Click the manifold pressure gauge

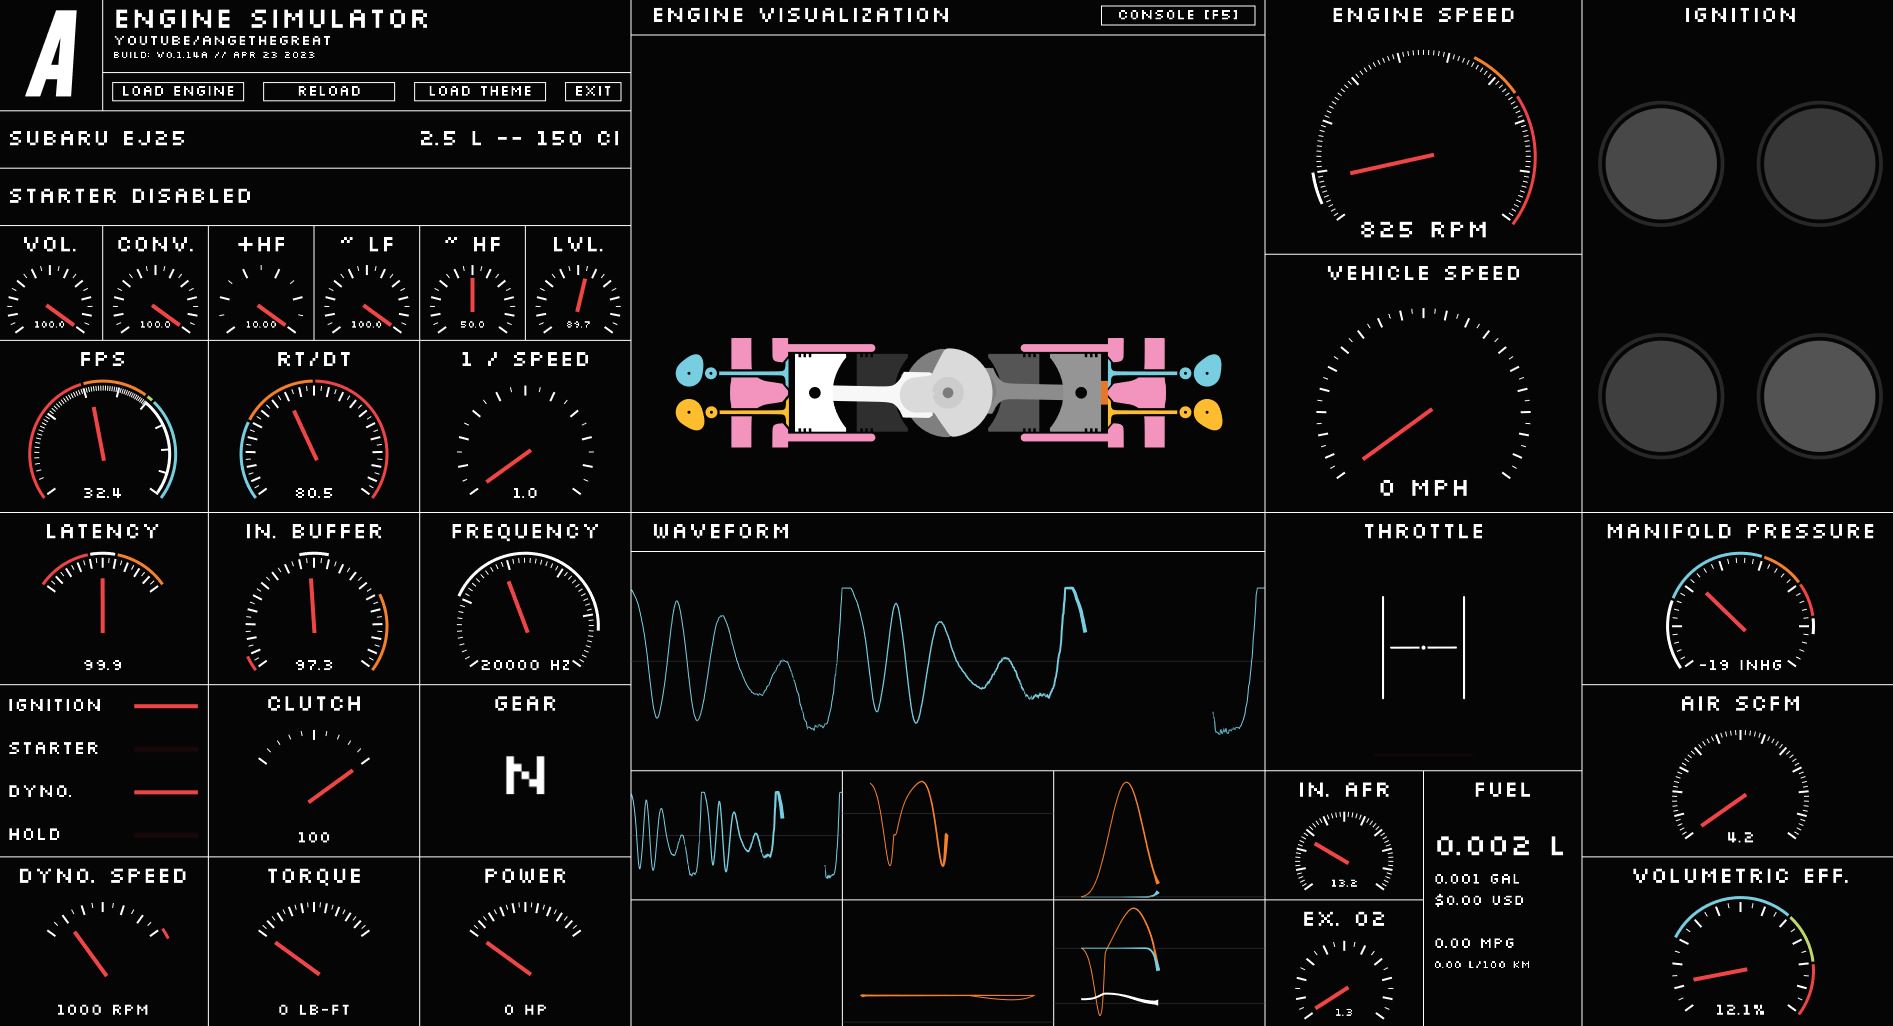coord(1739,612)
